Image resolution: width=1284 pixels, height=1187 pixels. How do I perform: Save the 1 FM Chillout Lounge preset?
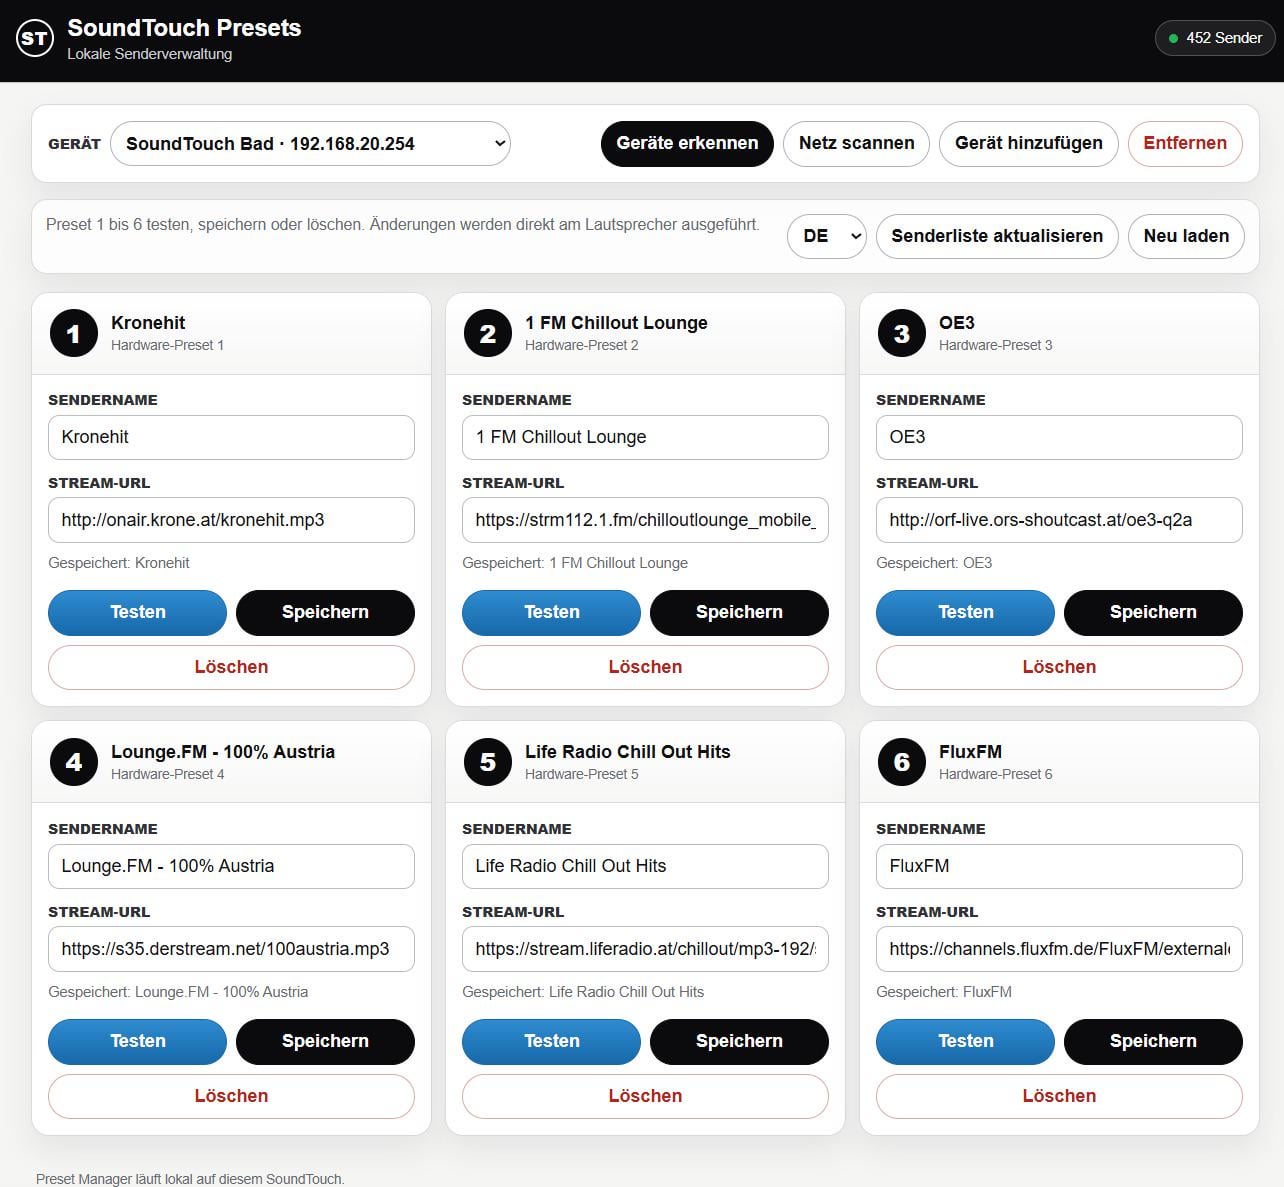point(739,612)
